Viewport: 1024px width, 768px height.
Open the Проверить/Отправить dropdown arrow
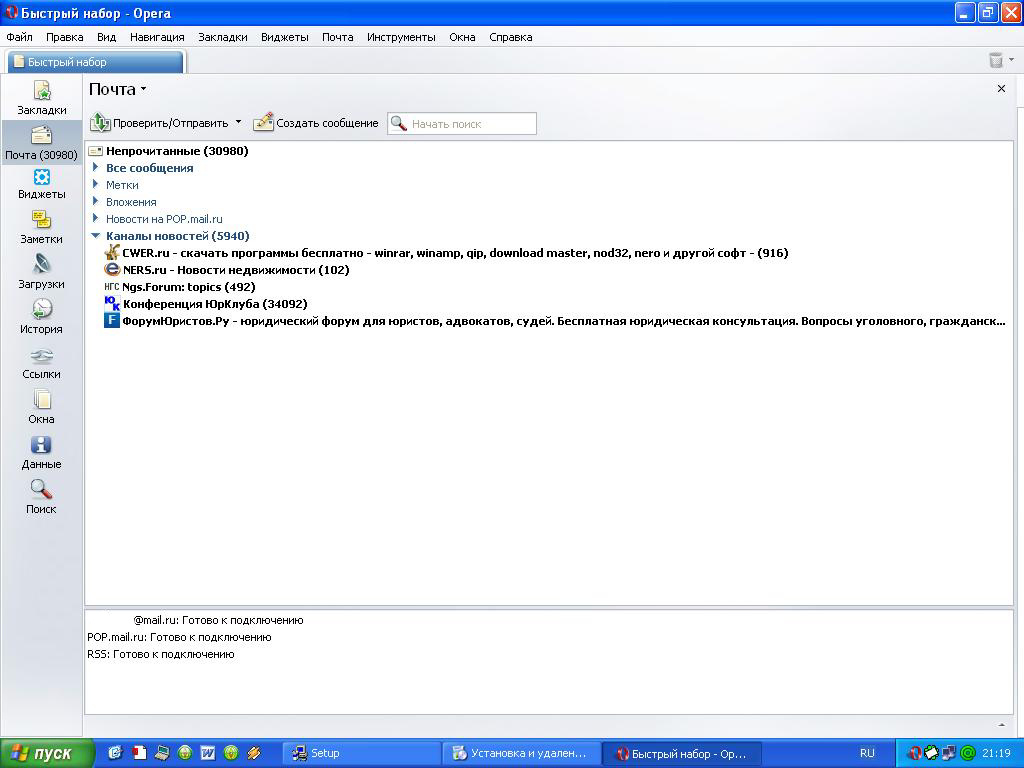point(238,122)
